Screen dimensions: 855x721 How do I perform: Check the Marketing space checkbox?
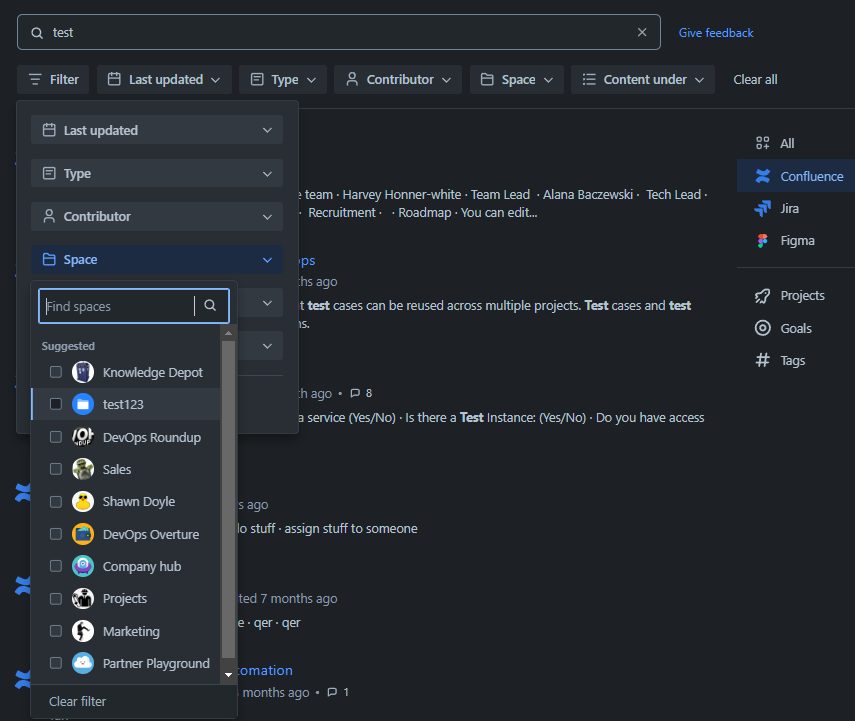[x=56, y=631]
